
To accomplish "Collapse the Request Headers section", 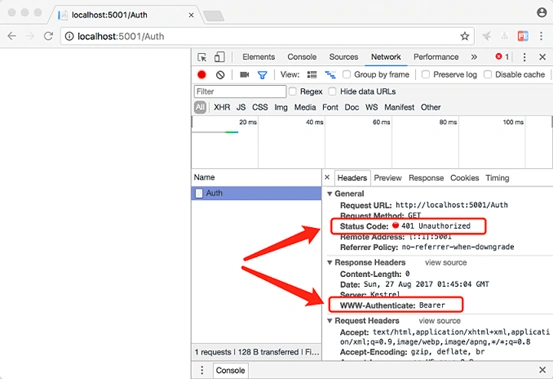I will [330, 320].
